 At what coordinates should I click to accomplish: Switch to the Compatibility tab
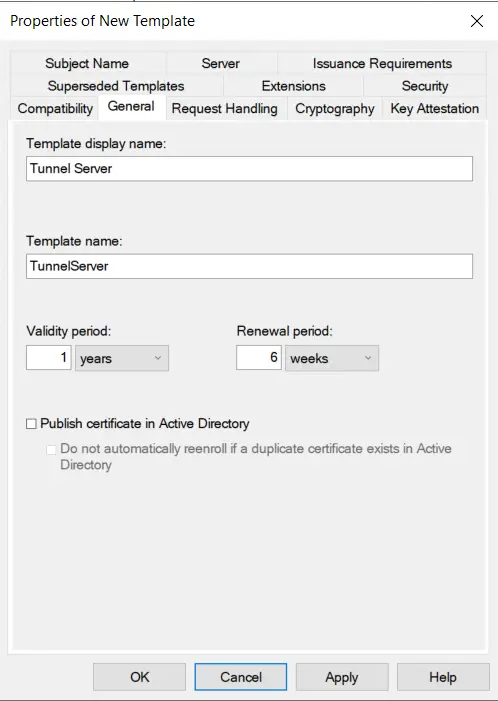tap(55, 109)
